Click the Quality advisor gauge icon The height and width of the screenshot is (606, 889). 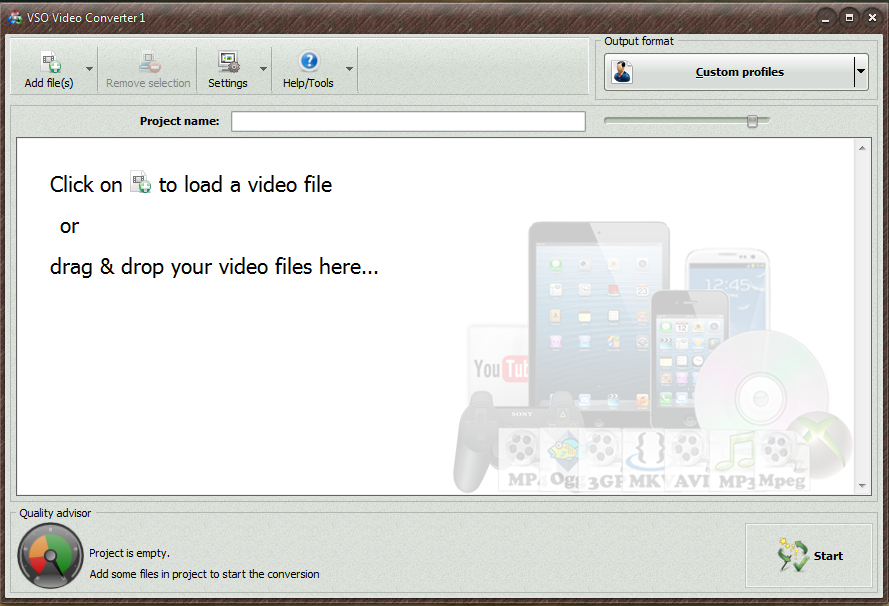tap(50, 556)
